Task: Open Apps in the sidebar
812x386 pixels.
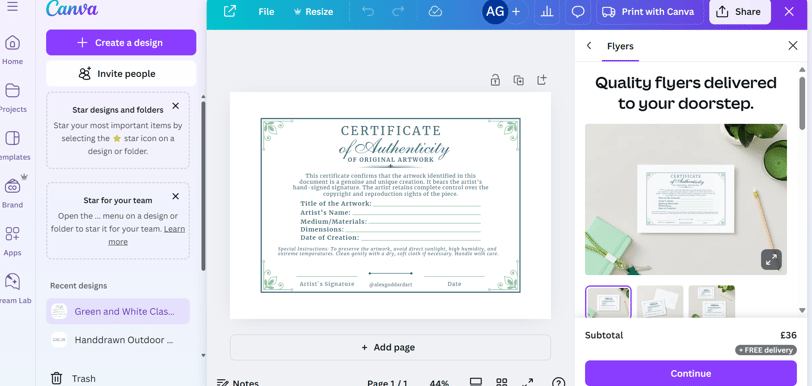Action: [12, 241]
